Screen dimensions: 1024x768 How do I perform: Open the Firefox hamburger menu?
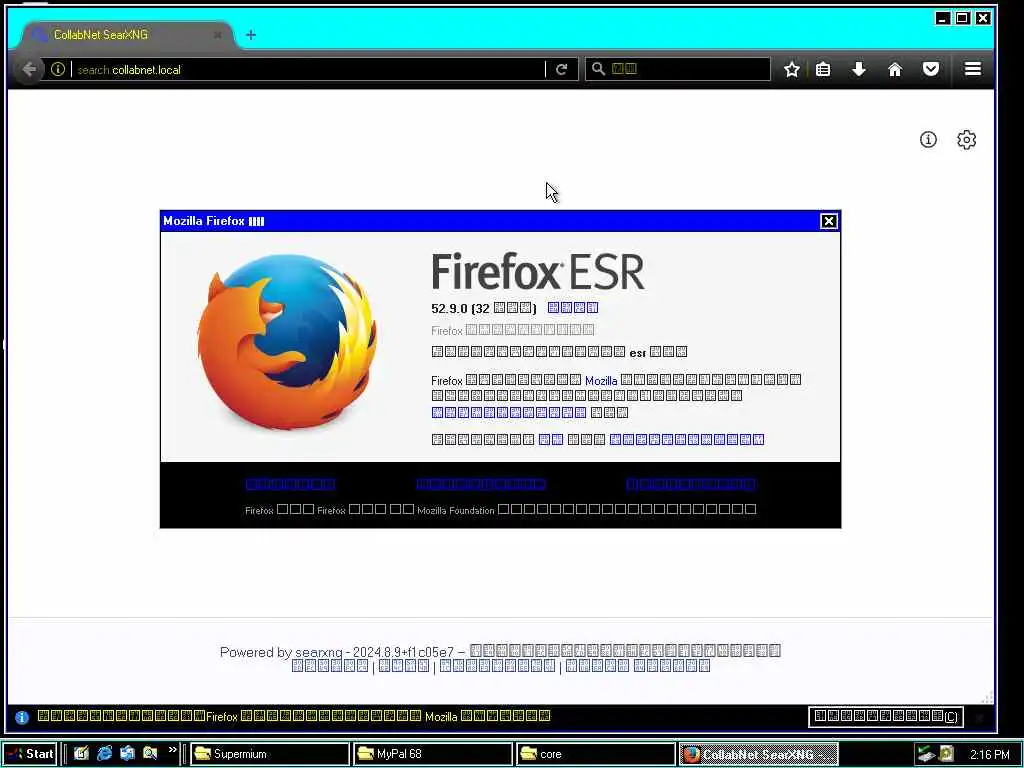(972, 69)
